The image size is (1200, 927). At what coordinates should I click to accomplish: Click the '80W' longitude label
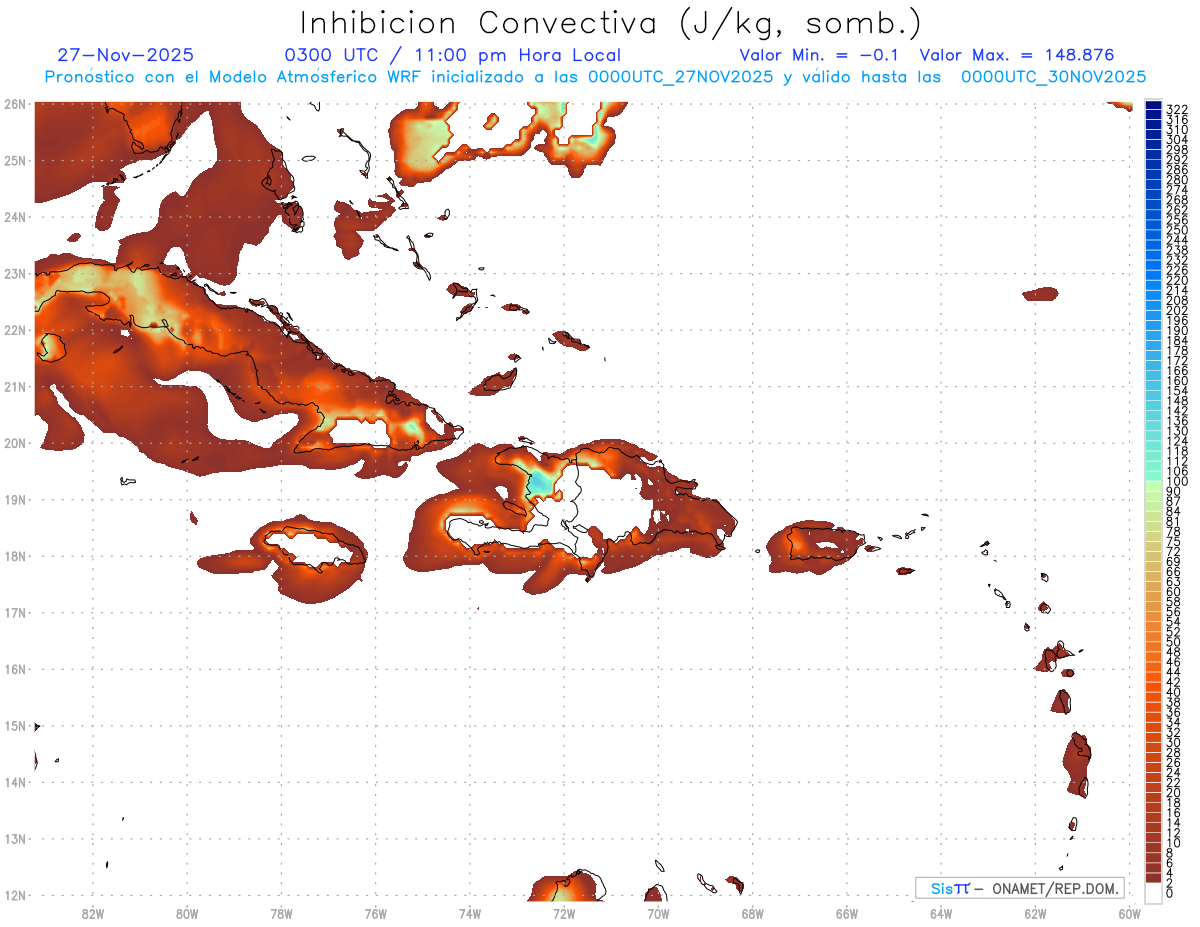[187, 913]
